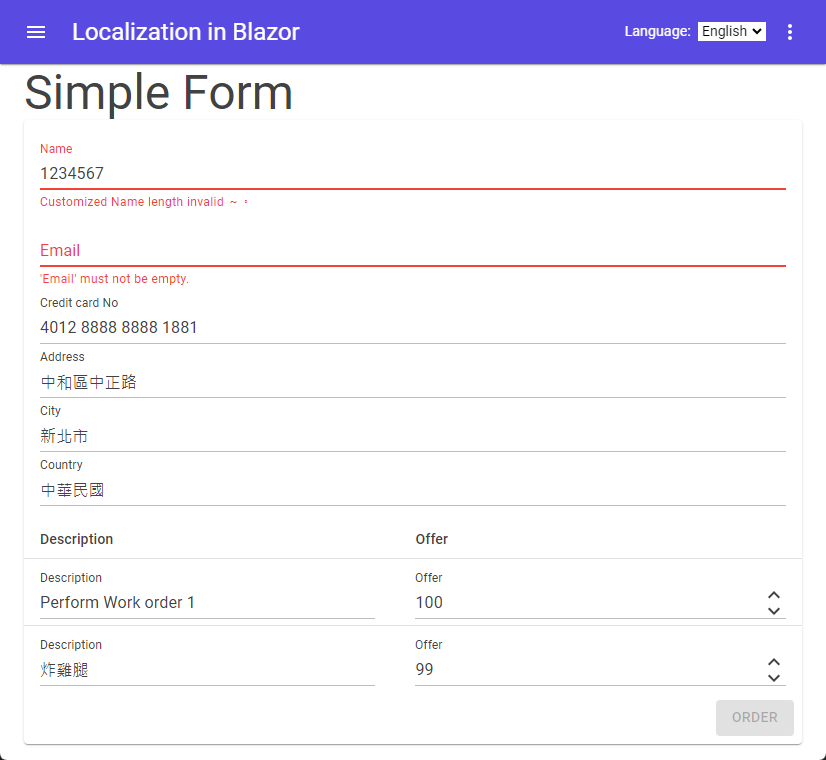The image size is (826, 760).
Task: Click the Localization in Blazor title
Action: point(186,32)
